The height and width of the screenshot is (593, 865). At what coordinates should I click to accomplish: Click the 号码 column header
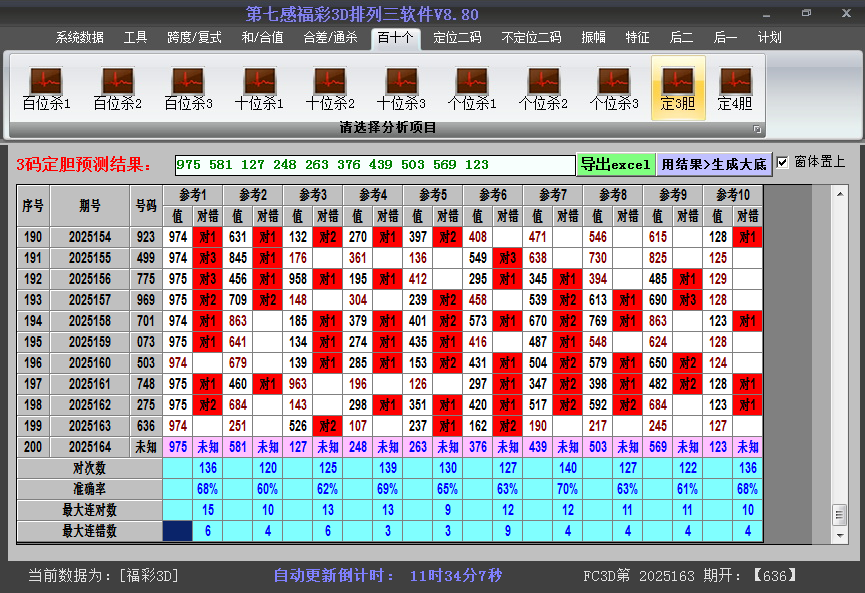click(x=146, y=206)
